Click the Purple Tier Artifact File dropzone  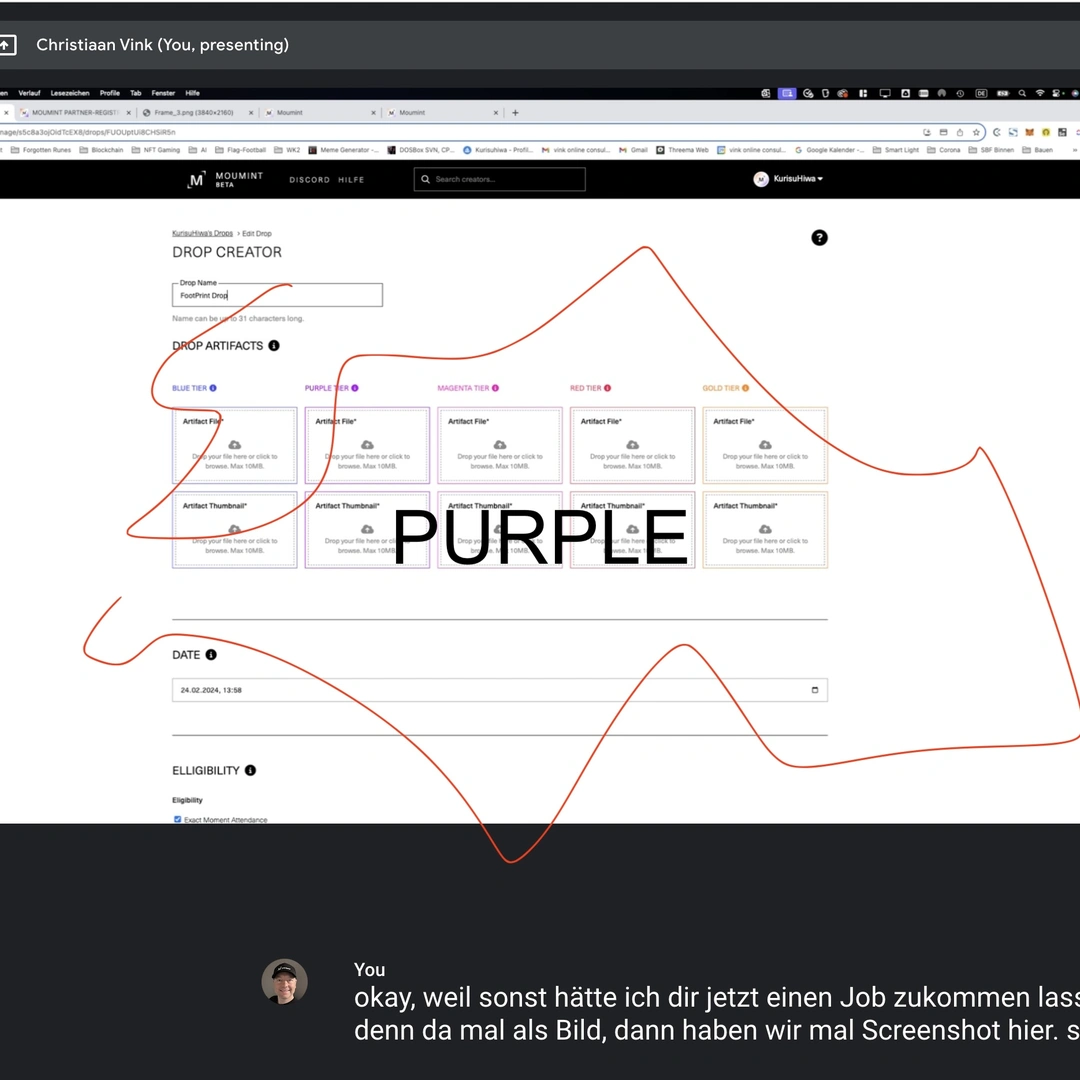pyautogui.click(x=367, y=445)
